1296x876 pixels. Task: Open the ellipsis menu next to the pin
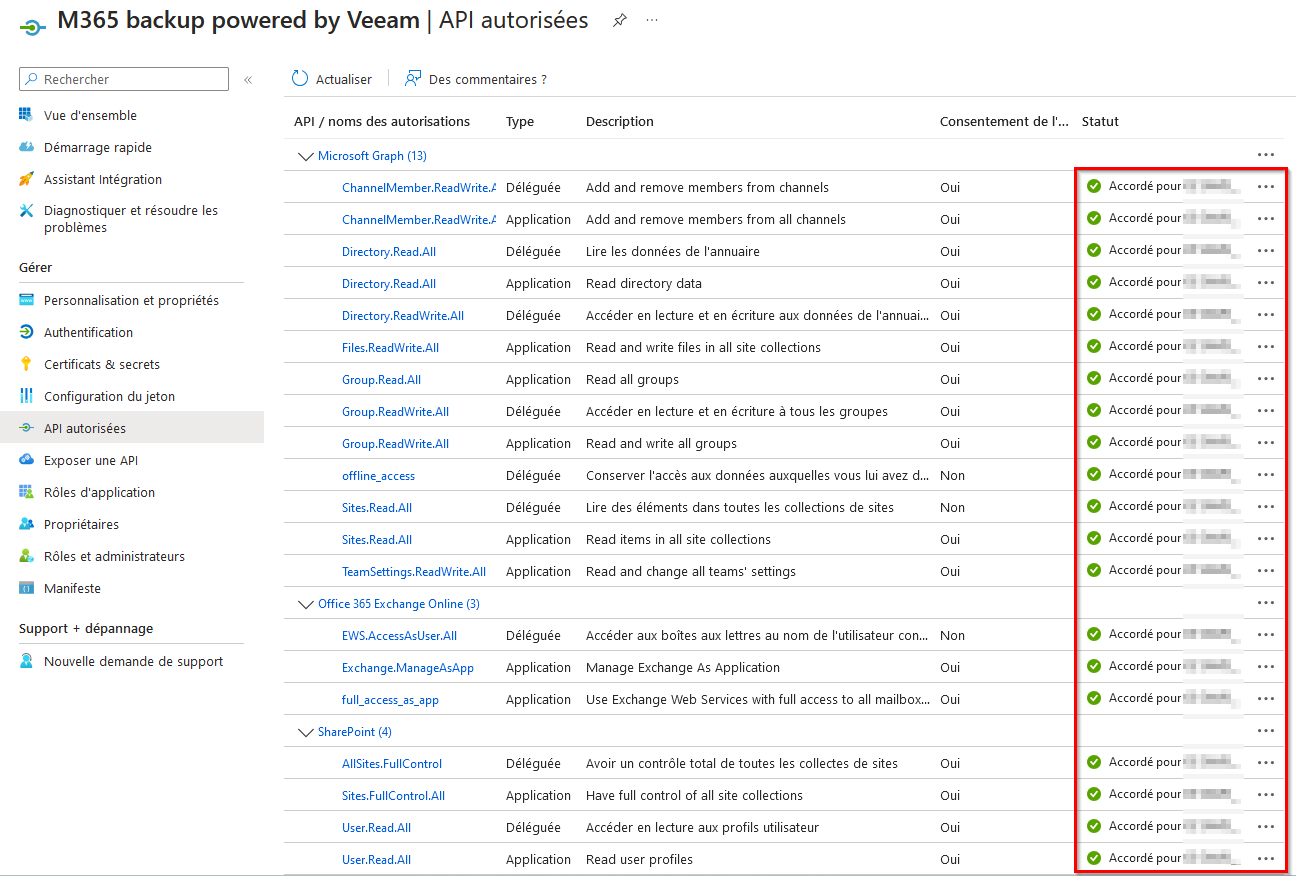point(652,21)
